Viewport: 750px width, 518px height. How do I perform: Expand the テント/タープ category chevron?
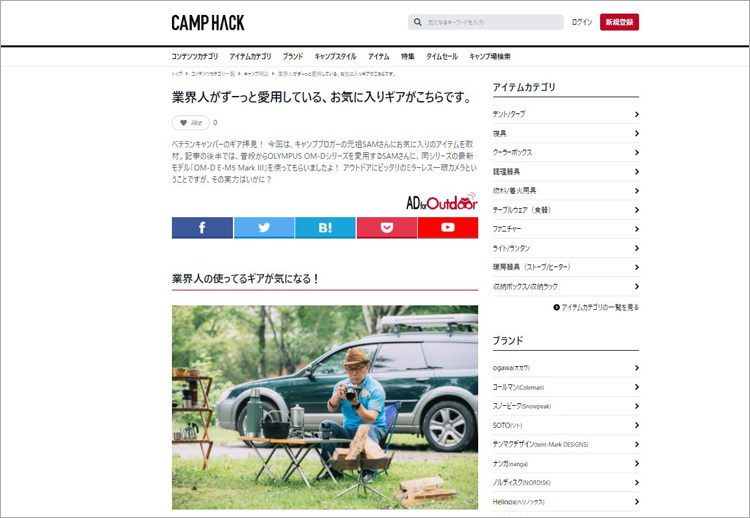click(637, 114)
